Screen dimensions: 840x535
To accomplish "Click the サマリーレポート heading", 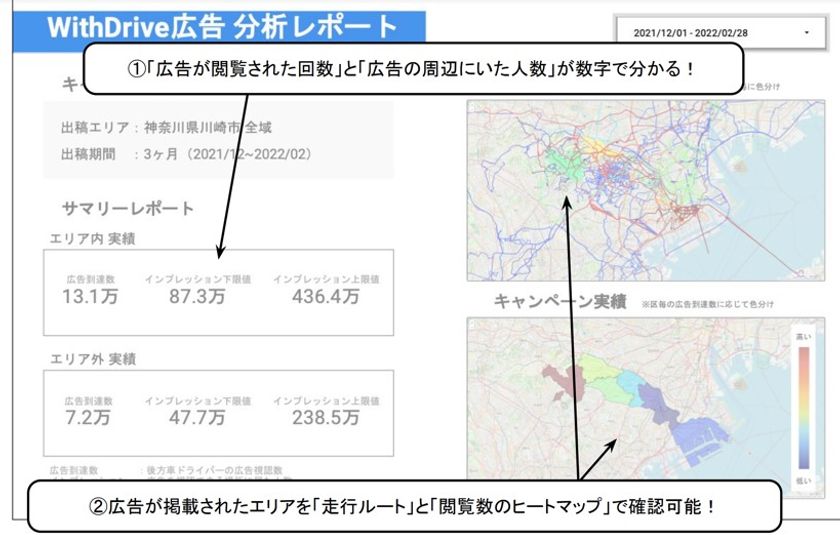I will tap(128, 208).
